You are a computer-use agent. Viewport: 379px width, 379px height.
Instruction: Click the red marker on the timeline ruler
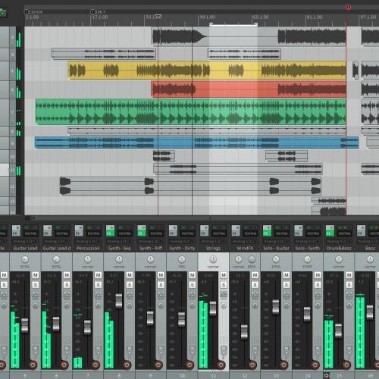(x=348, y=7)
